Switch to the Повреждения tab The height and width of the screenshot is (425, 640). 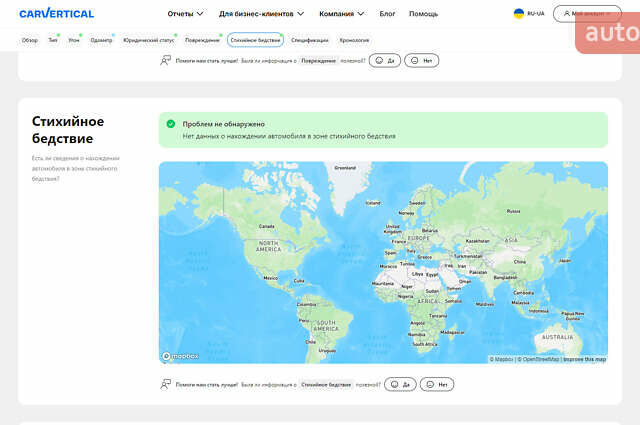pos(202,40)
